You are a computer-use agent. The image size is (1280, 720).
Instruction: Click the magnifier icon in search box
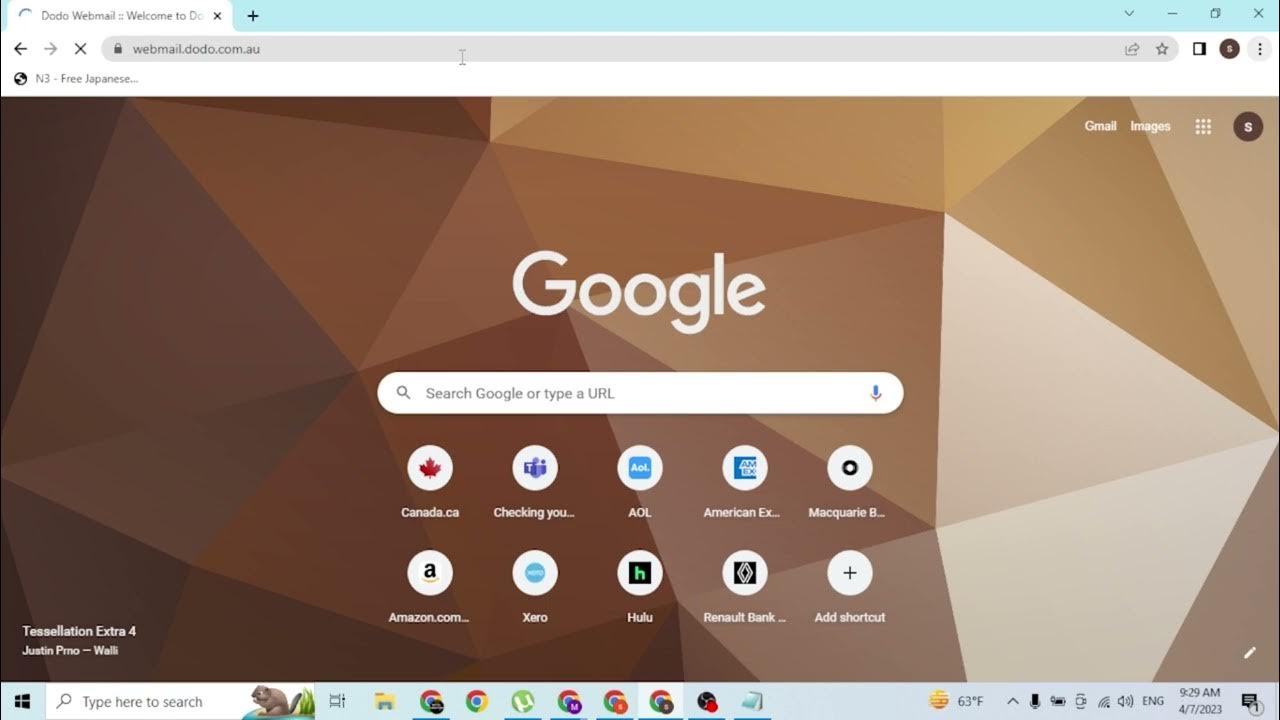[x=404, y=393]
